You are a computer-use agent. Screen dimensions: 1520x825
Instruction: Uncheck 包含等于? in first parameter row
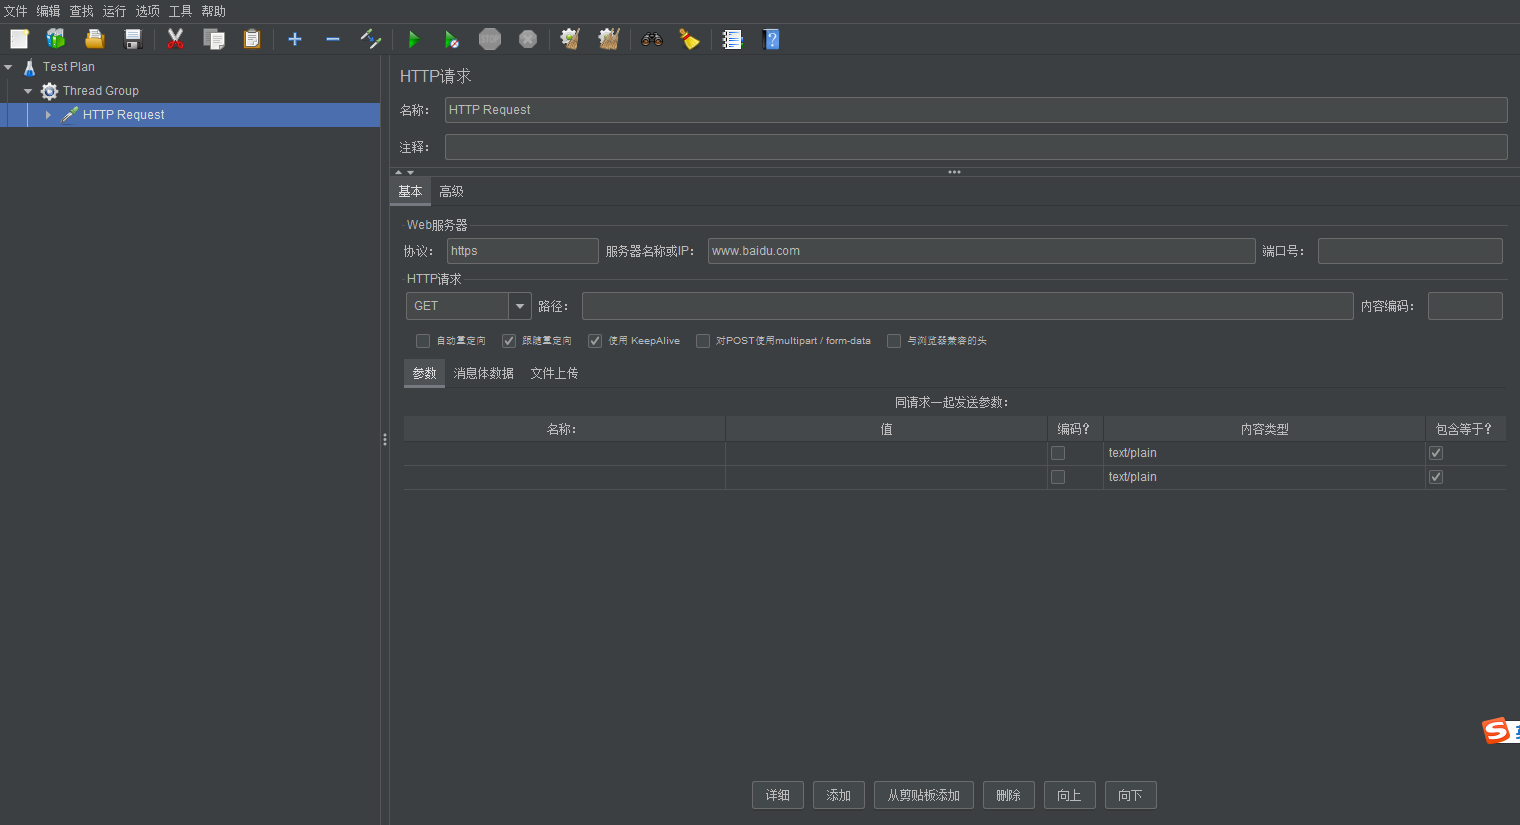1436,453
